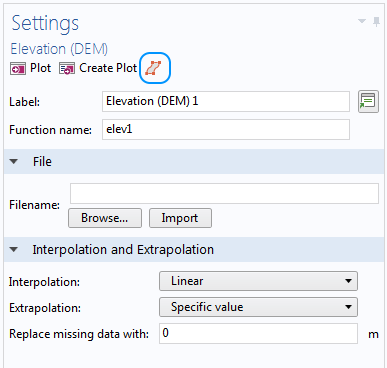The height and width of the screenshot is (368, 387).
Task: Click the Interpolation and Extrapolation header text
Action: [x=123, y=250]
